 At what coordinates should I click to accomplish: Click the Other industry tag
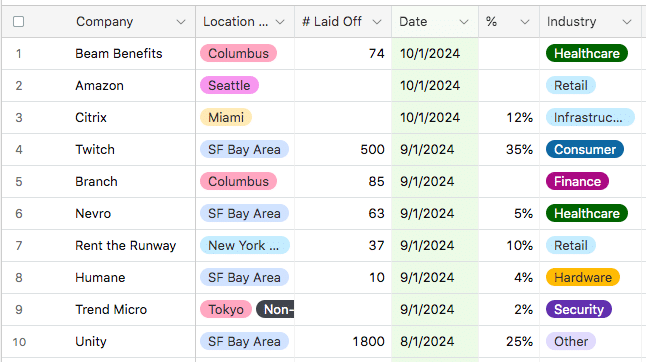[571, 341]
